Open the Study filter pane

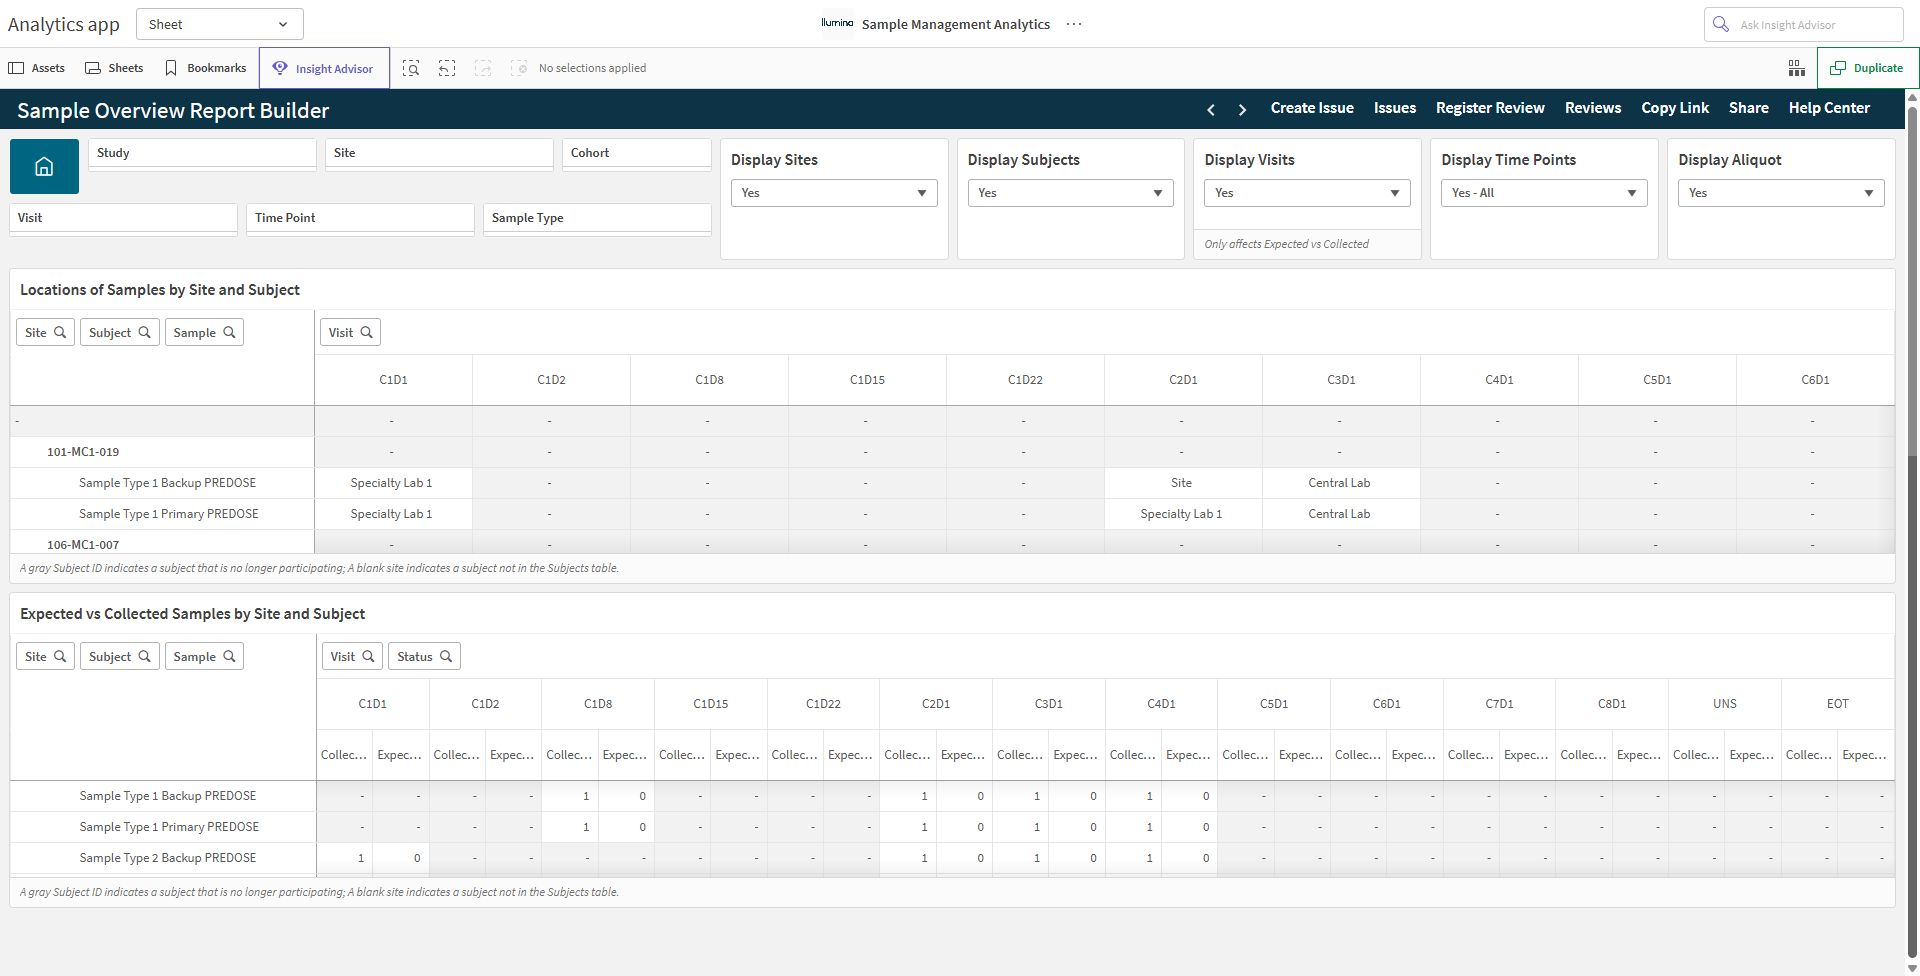[x=203, y=153]
